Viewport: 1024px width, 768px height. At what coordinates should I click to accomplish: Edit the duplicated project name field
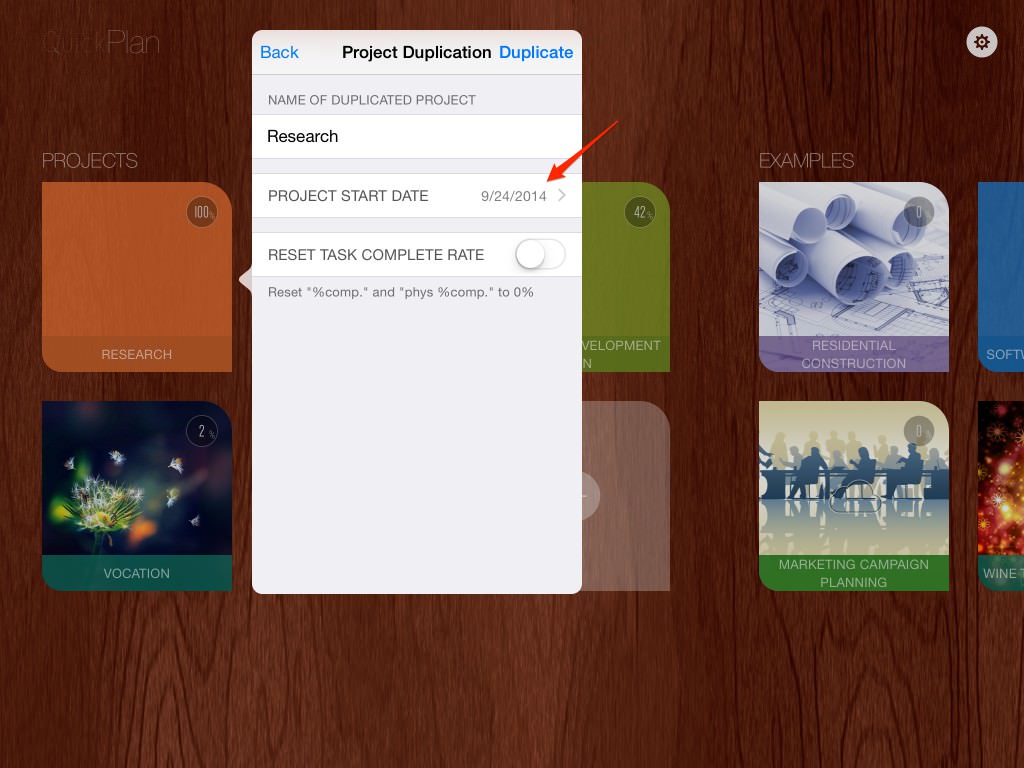[416, 136]
